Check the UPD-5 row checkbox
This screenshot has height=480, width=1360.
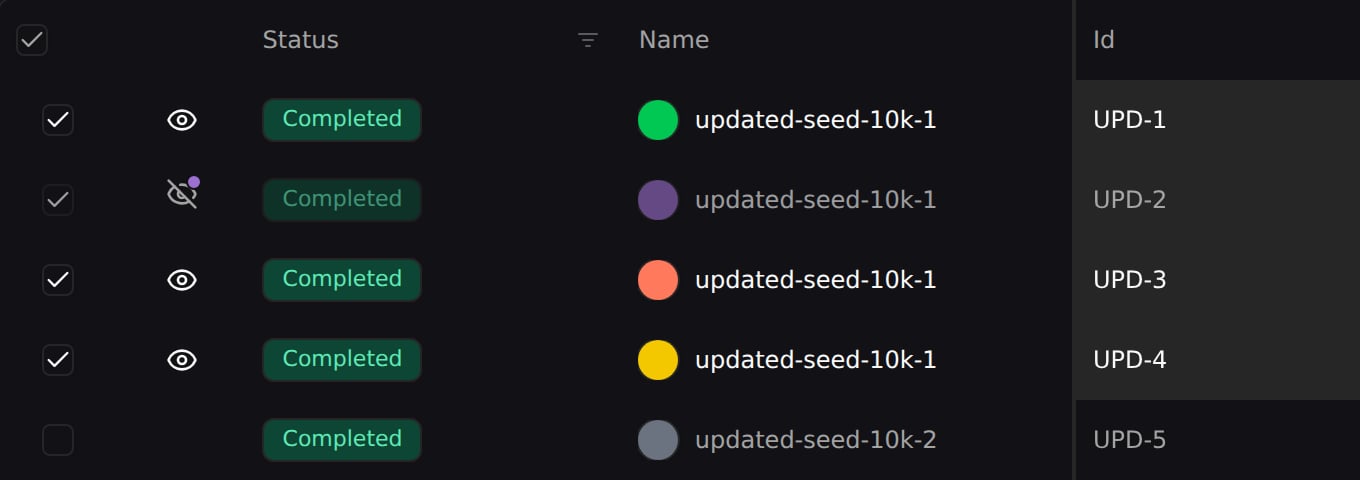point(58,440)
